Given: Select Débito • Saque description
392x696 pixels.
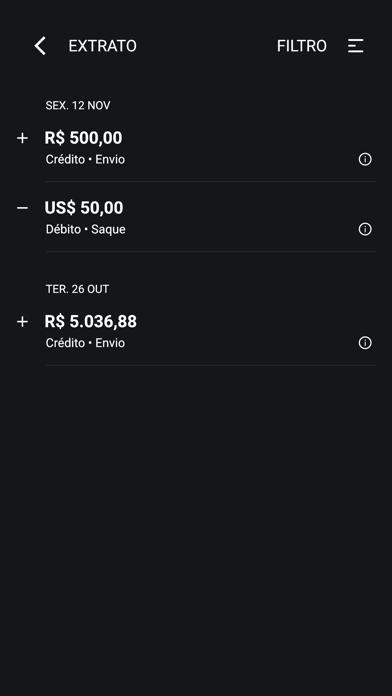Looking at the screenshot, I should pyautogui.click(x=86, y=229).
